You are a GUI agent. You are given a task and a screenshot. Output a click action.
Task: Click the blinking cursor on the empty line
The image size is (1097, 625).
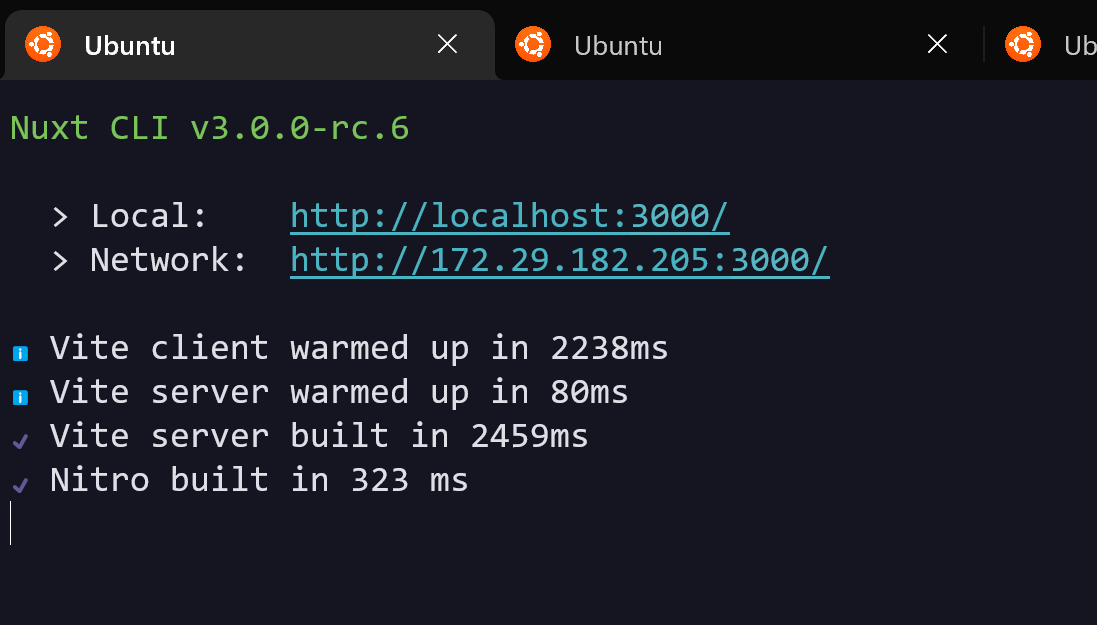click(10, 523)
